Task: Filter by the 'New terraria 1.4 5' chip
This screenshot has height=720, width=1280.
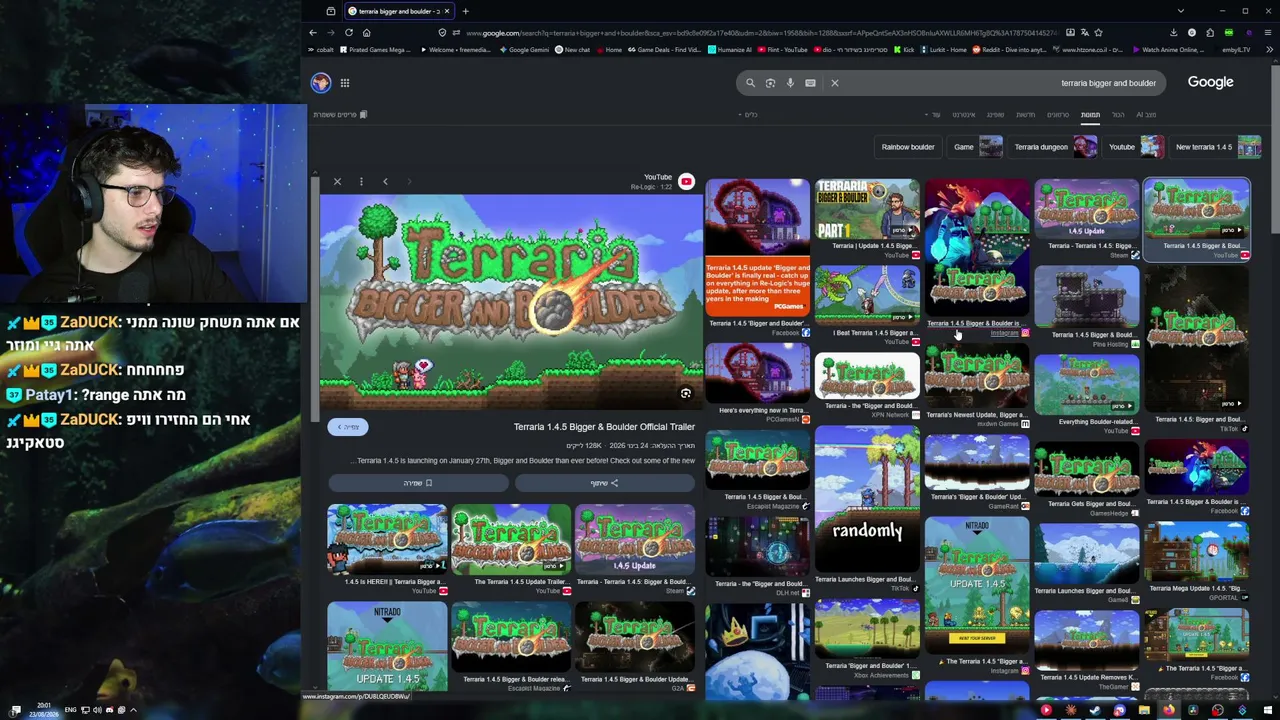Action: pyautogui.click(x=1217, y=147)
